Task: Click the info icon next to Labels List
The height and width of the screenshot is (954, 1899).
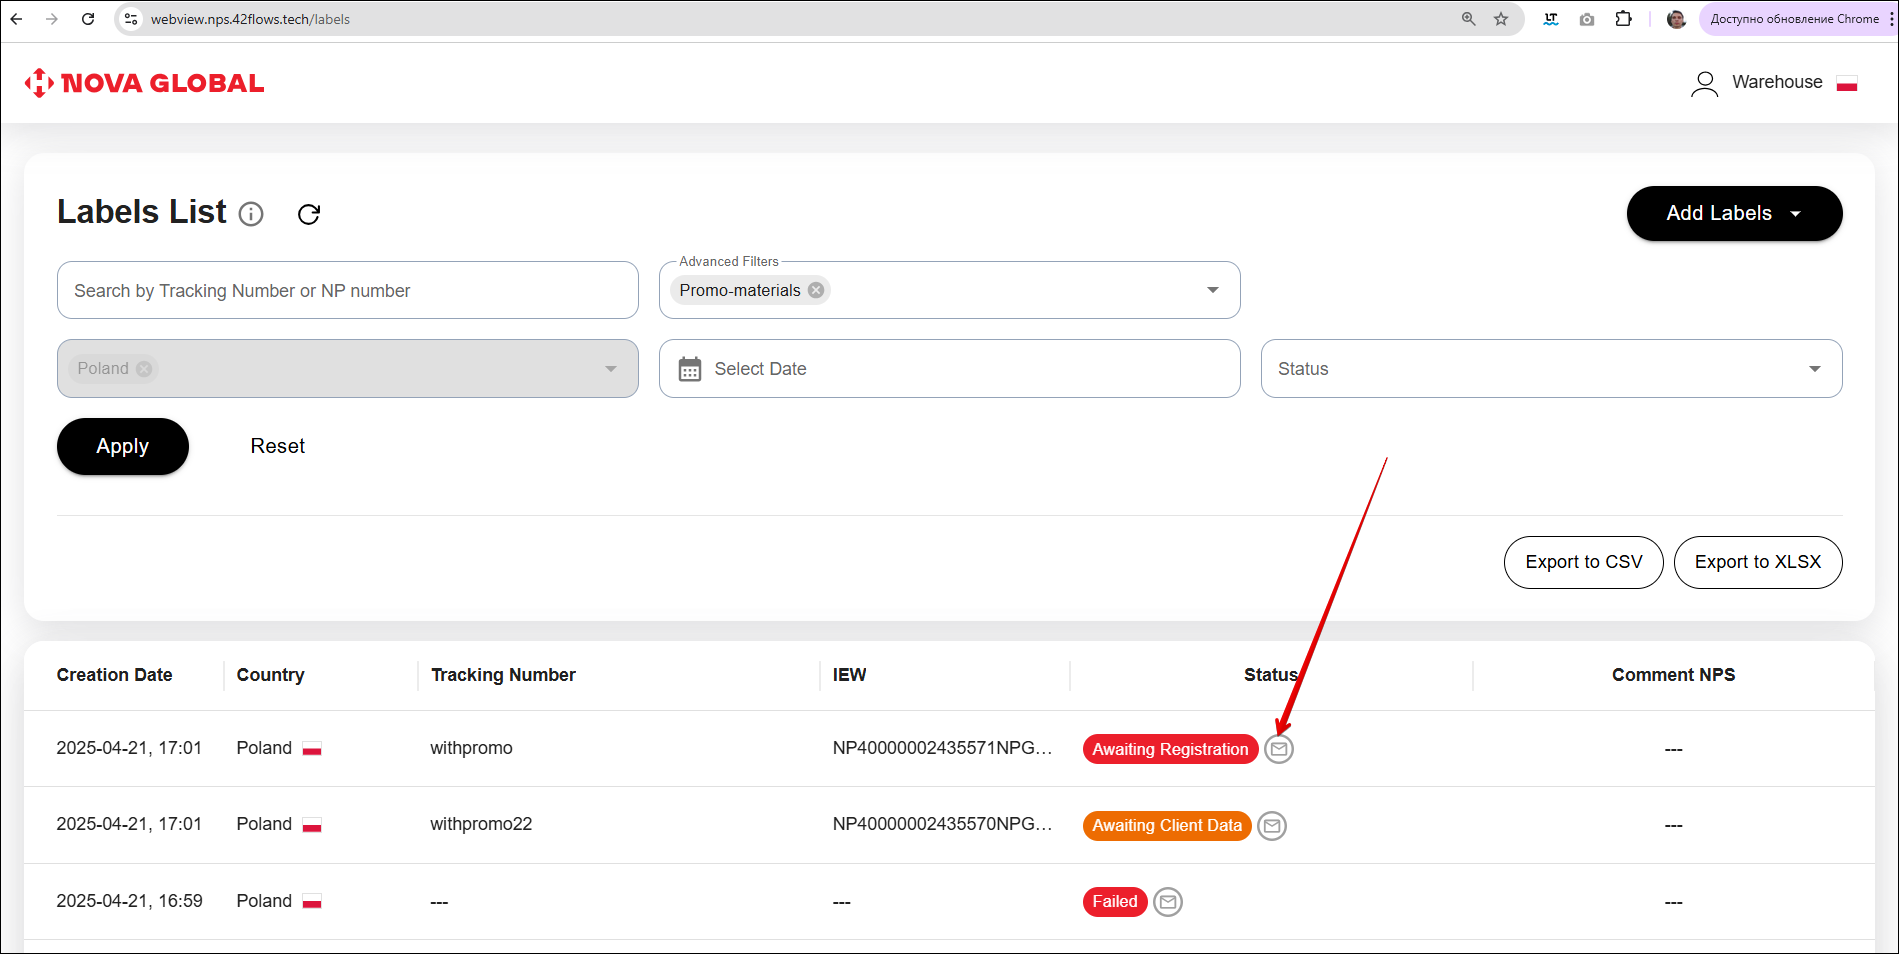Action: pyautogui.click(x=251, y=214)
